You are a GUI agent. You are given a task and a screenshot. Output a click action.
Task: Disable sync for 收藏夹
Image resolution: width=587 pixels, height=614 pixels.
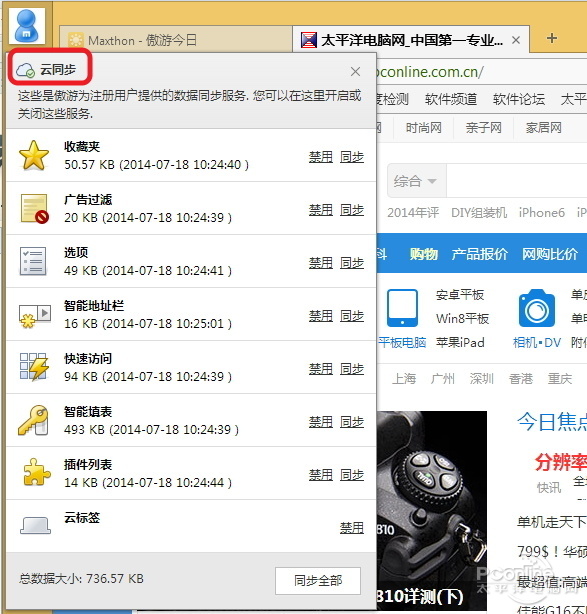321,157
